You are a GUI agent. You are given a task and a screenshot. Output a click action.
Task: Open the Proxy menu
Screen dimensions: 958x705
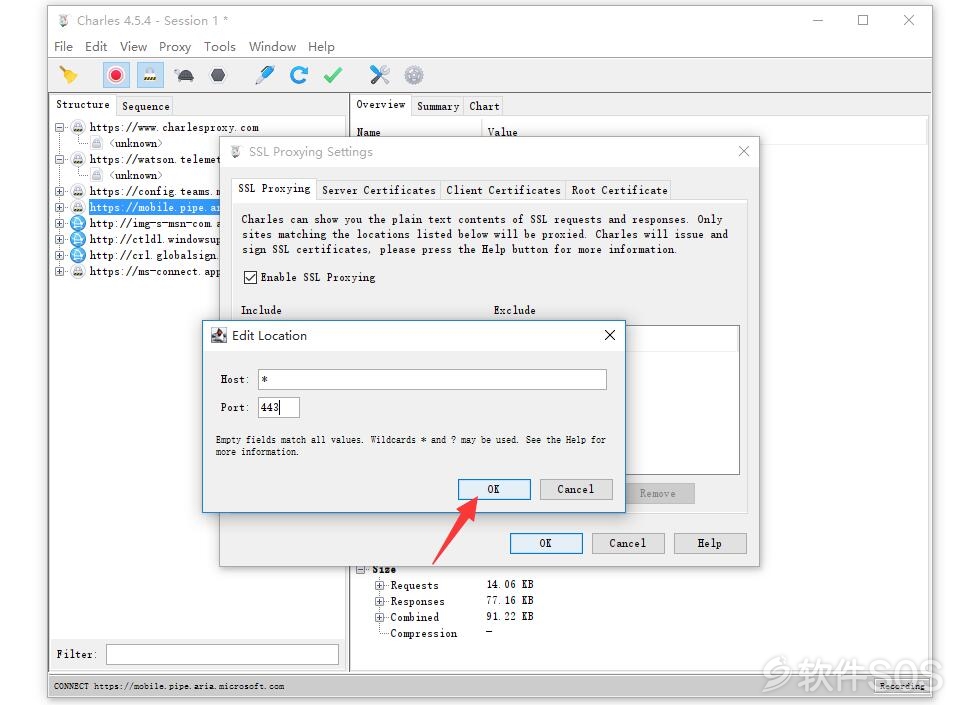(x=175, y=46)
